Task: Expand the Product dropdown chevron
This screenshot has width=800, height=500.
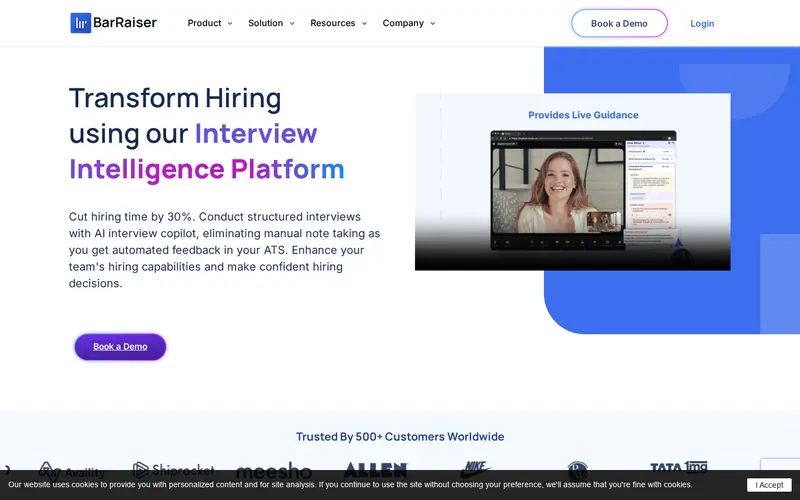Action: pyautogui.click(x=230, y=23)
